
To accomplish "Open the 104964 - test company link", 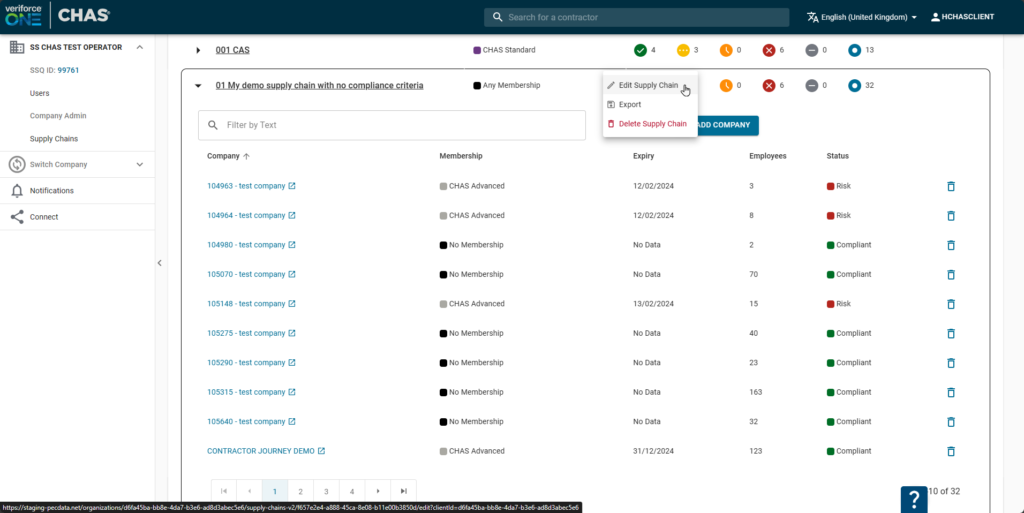I will pyautogui.click(x=246, y=215).
